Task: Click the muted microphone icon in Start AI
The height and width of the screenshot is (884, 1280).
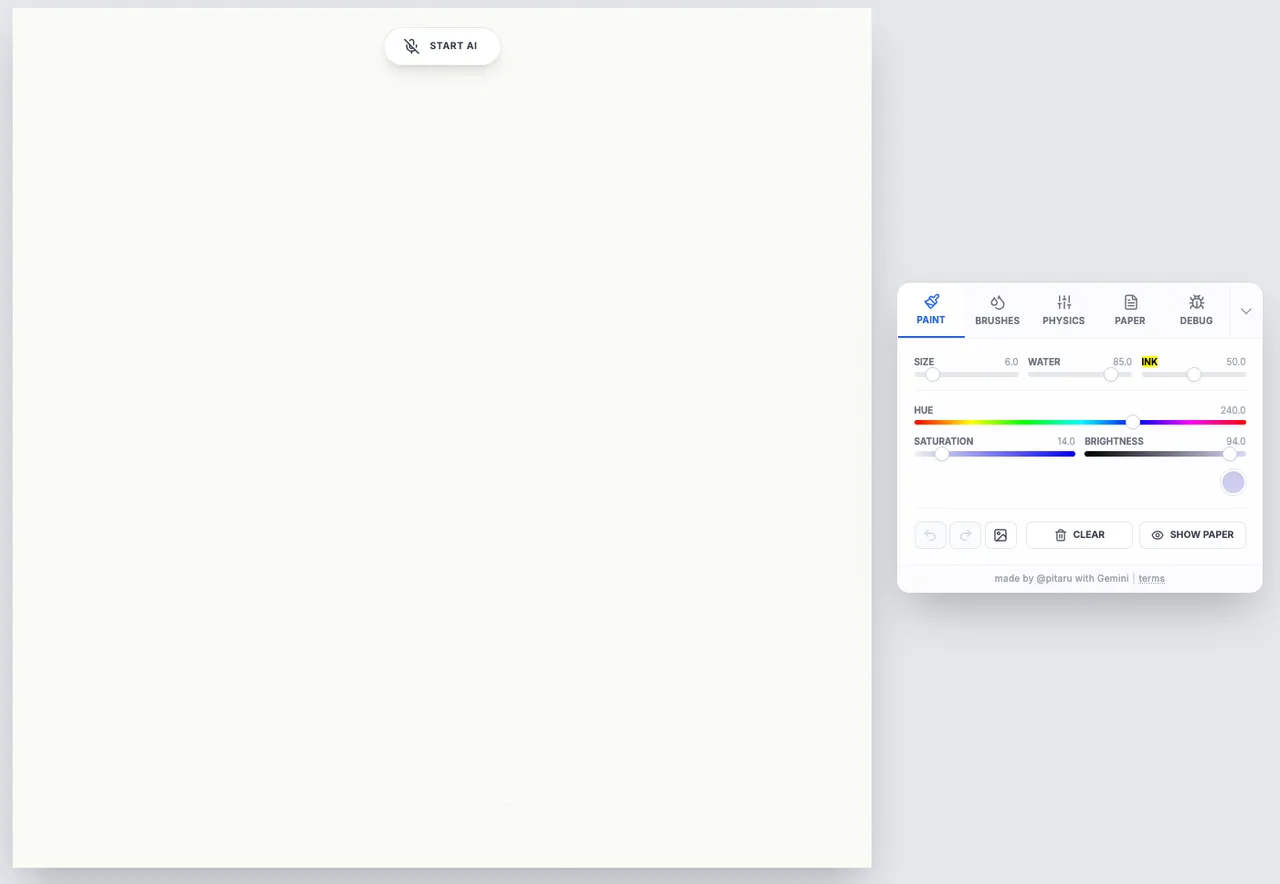Action: 411,46
